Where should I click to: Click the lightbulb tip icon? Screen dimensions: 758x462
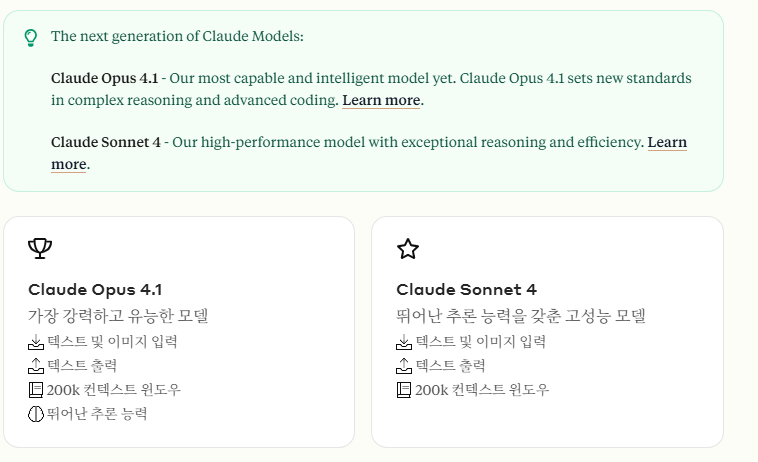click(x=31, y=37)
